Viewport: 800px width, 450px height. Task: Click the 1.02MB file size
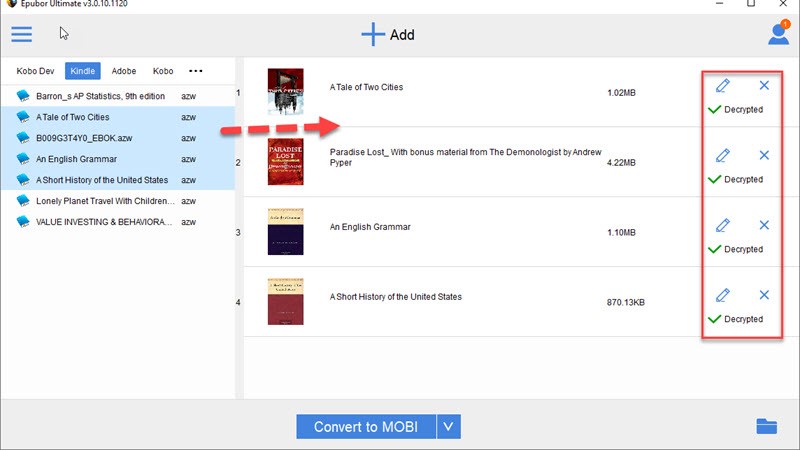point(621,93)
